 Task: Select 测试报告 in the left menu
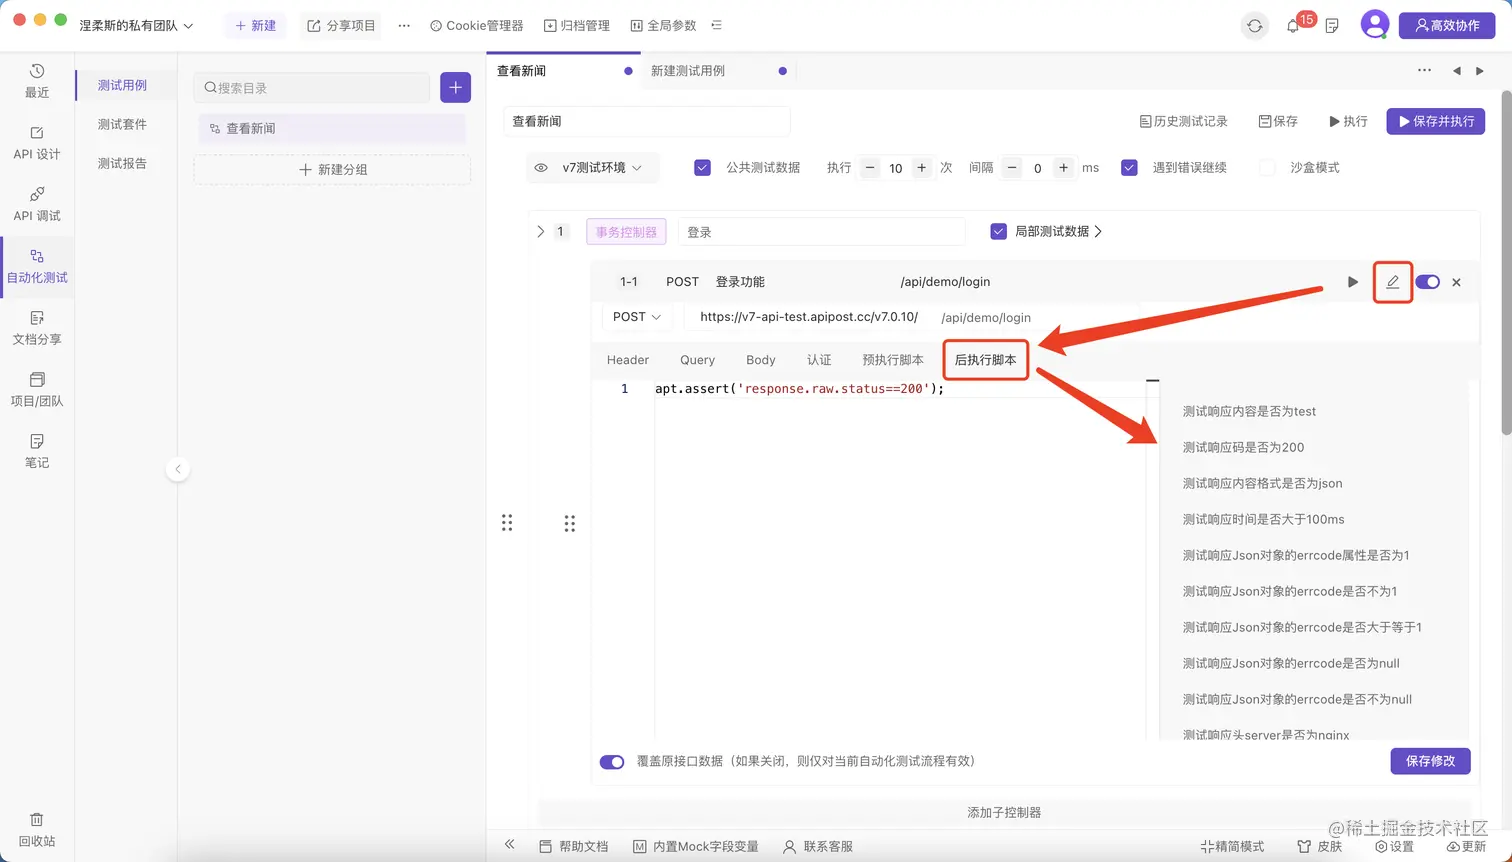122,163
